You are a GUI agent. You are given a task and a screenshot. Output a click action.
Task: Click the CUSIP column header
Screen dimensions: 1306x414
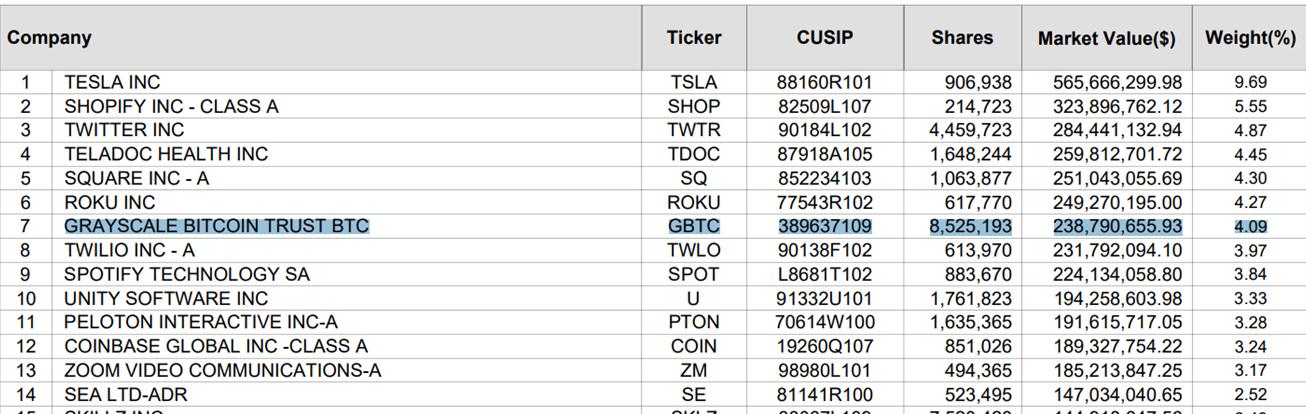tap(825, 38)
